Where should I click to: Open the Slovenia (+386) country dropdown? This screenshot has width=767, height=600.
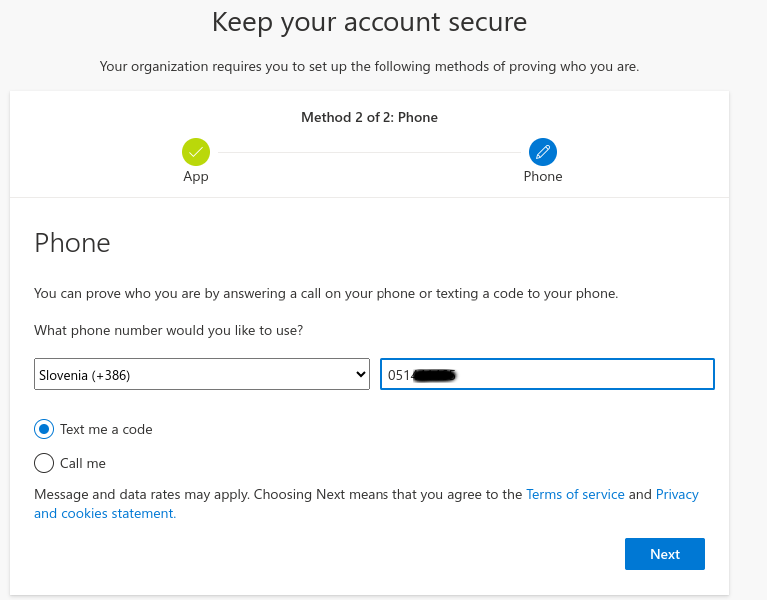click(x=202, y=374)
